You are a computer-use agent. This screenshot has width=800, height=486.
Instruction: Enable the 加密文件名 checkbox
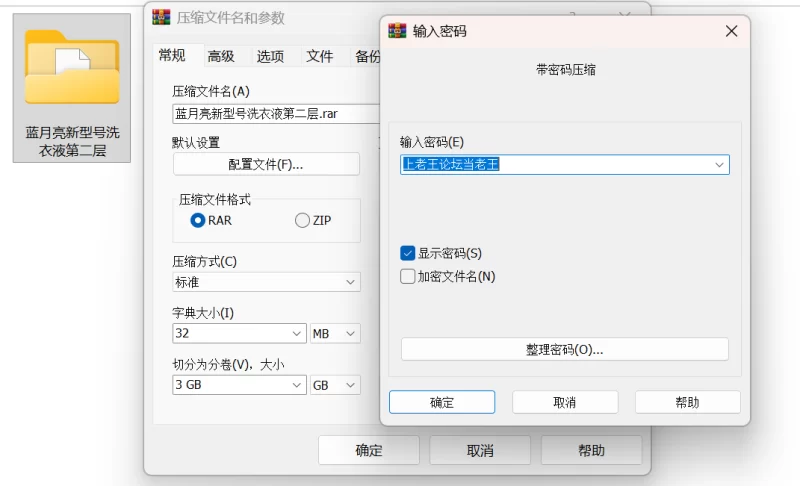tap(408, 276)
